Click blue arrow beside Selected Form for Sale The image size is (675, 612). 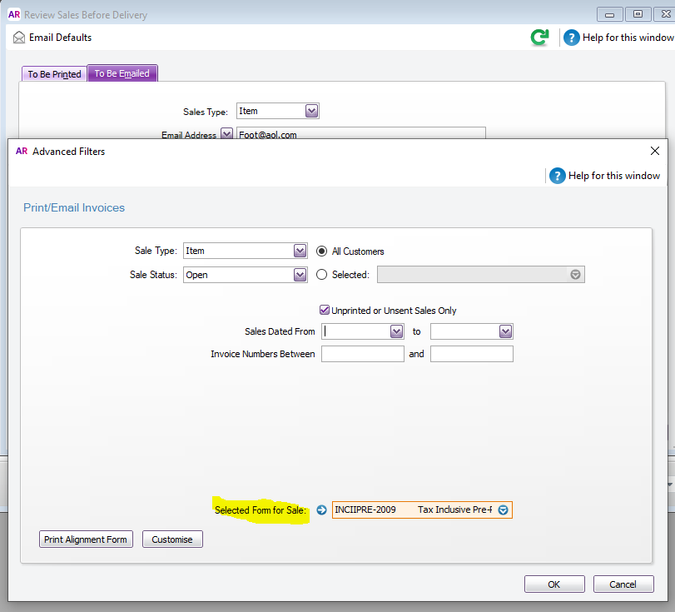point(321,510)
